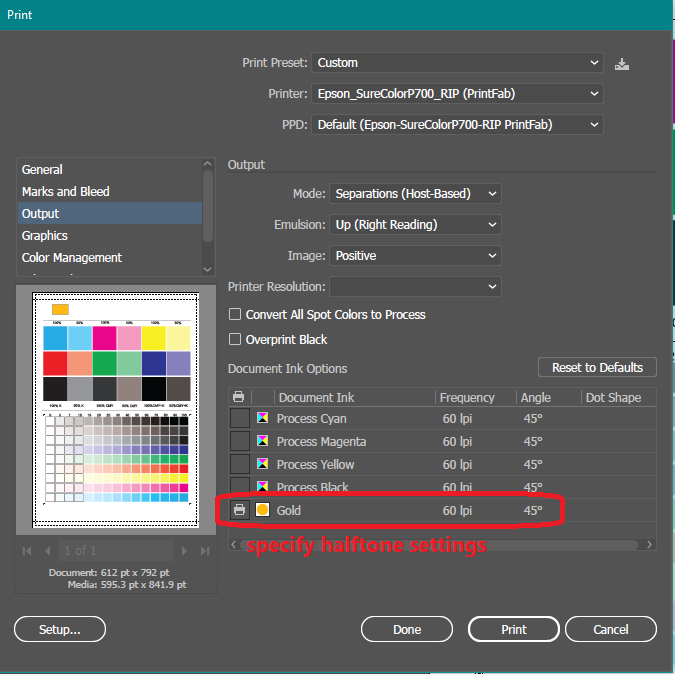Screen dimensions: 675x674
Task: Expand the Emulsion dropdown
Action: (416, 224)
